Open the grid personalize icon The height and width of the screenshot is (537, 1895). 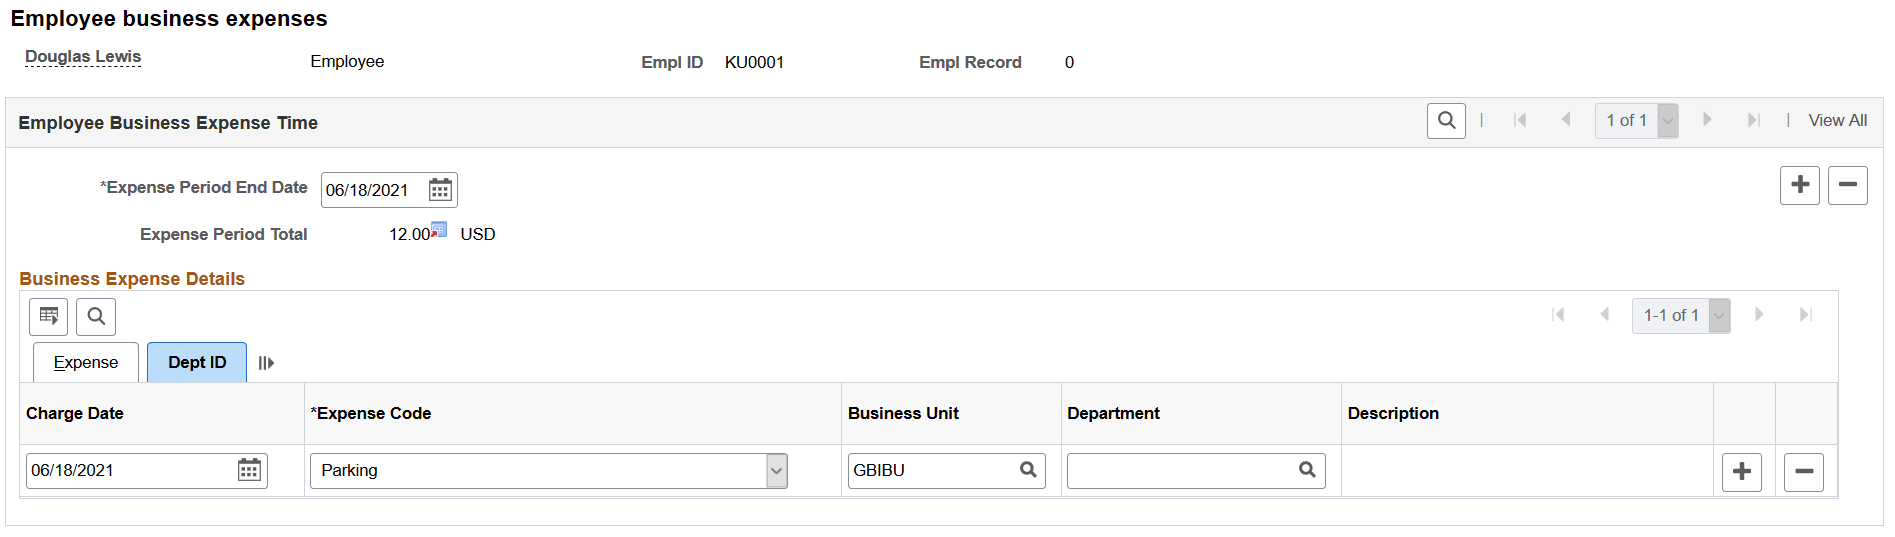tap(49, 317)
